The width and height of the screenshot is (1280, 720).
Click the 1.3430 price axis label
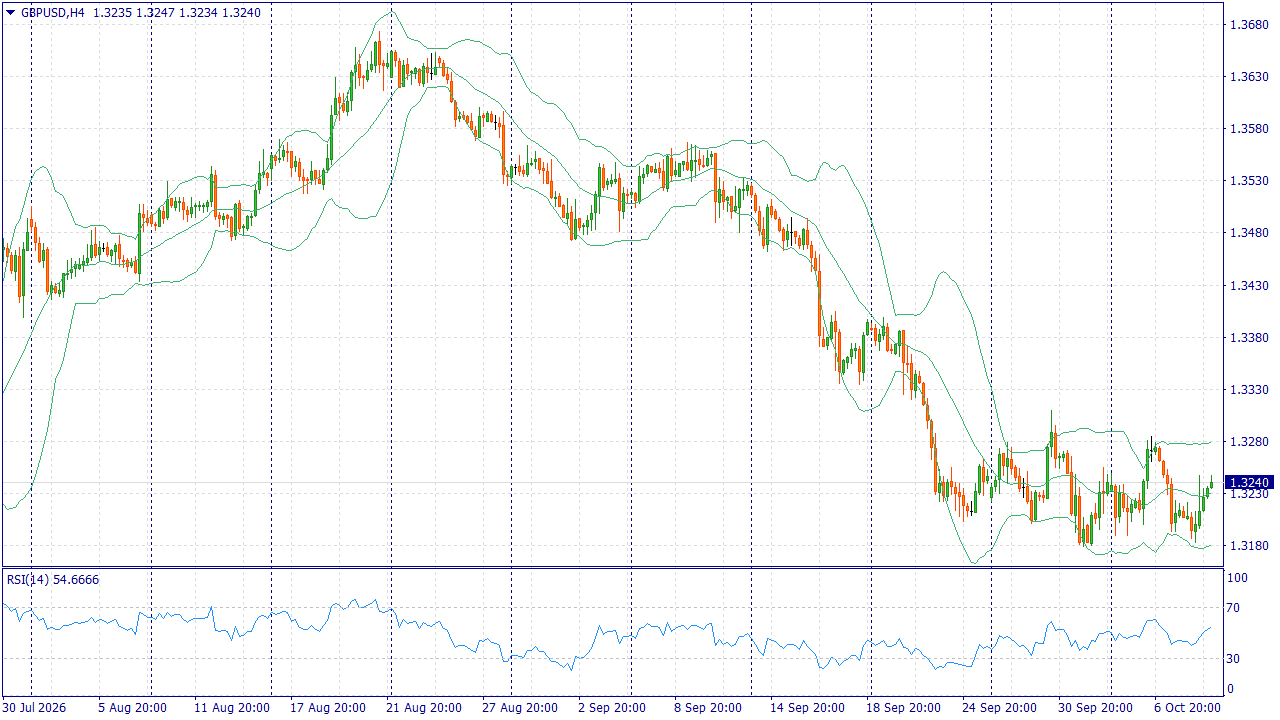[1248, 285]
